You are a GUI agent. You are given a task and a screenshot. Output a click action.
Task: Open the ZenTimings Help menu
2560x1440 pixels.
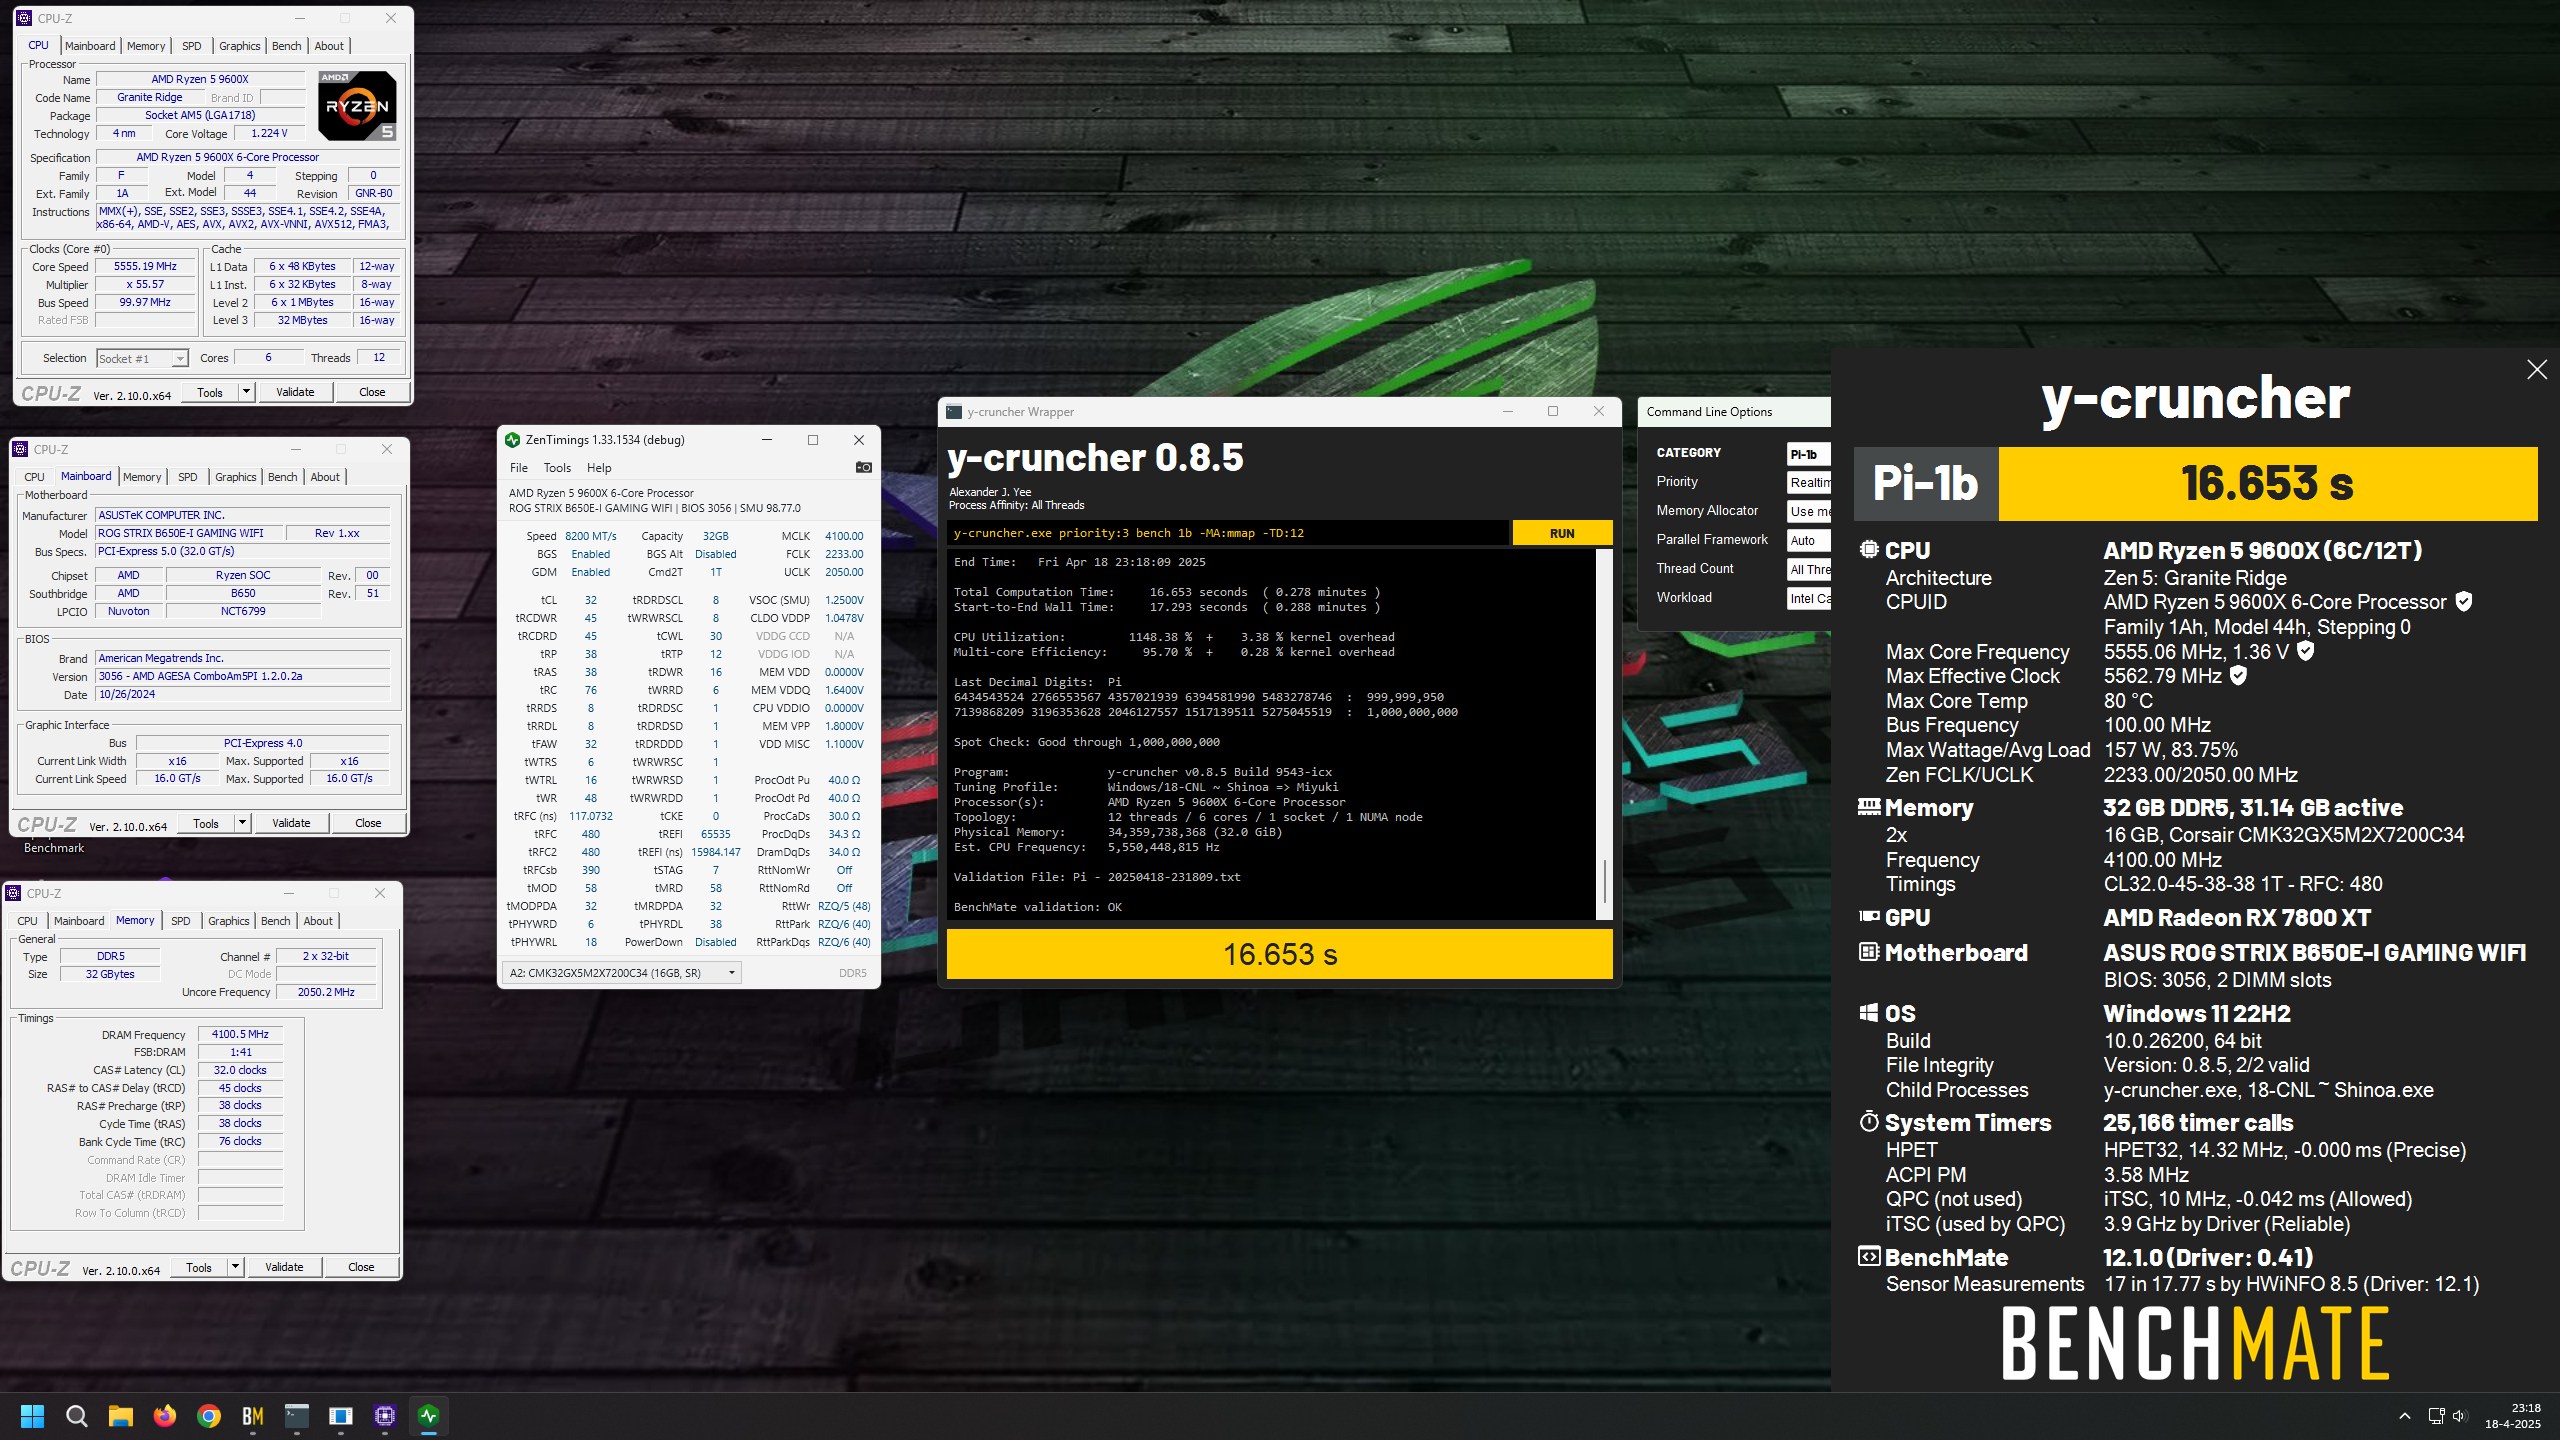click(599, 468)
